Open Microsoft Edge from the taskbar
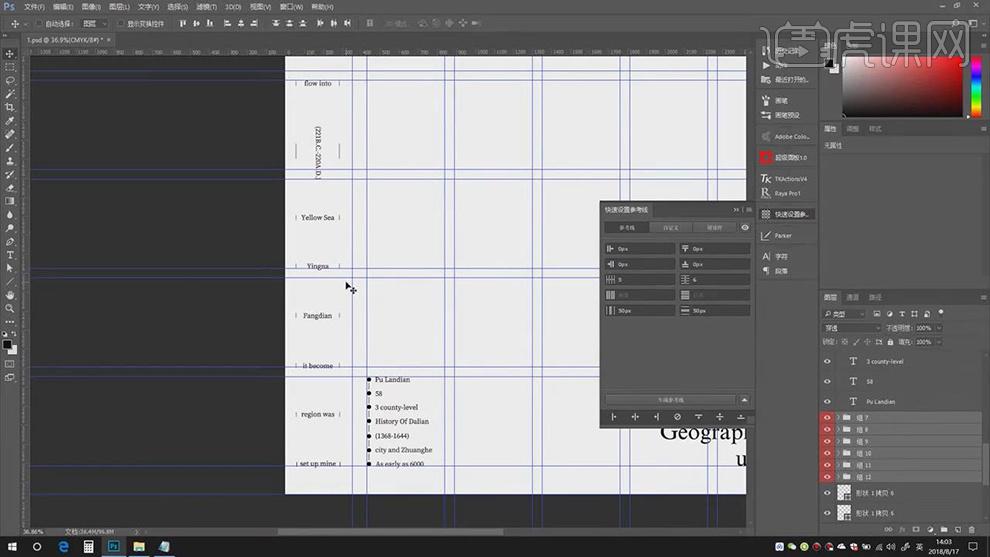The image size is (990, 557). click(63, 546)
